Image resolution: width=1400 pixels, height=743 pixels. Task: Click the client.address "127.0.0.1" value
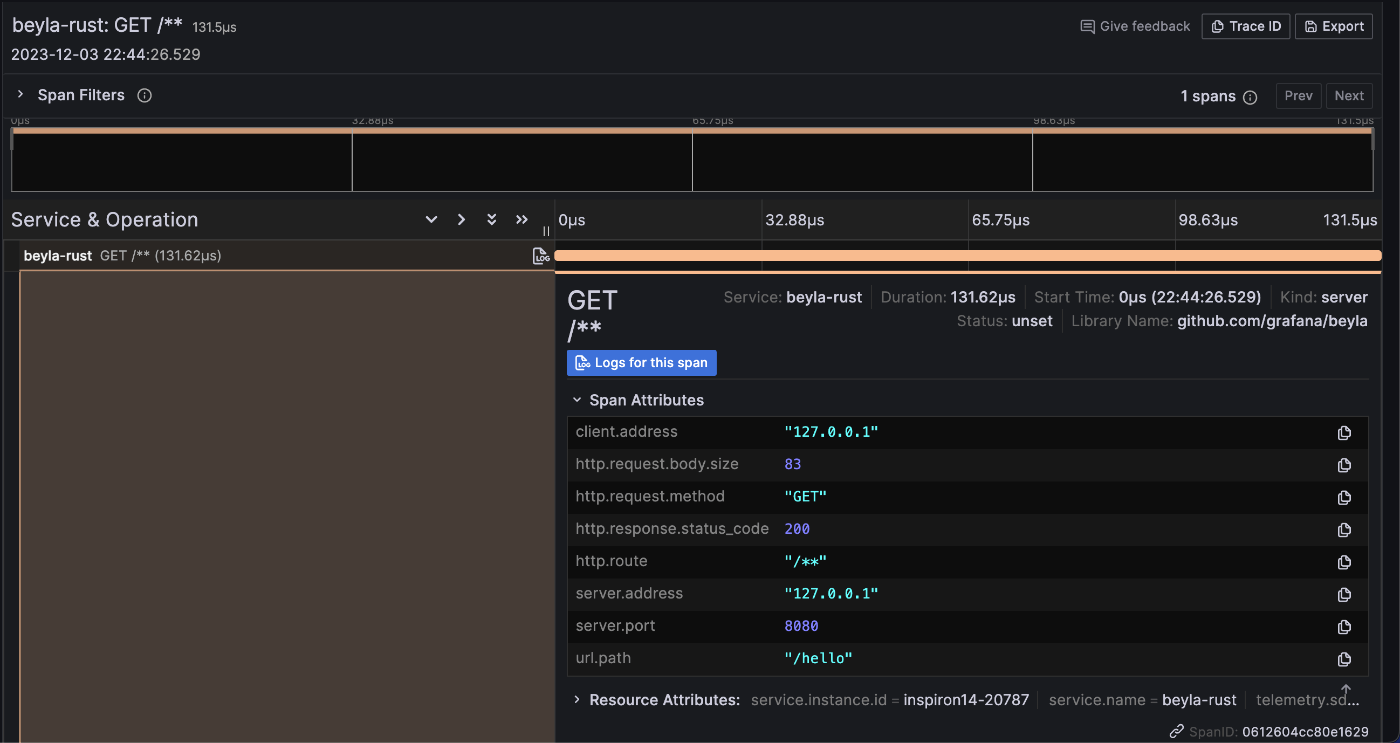[831, 432]
